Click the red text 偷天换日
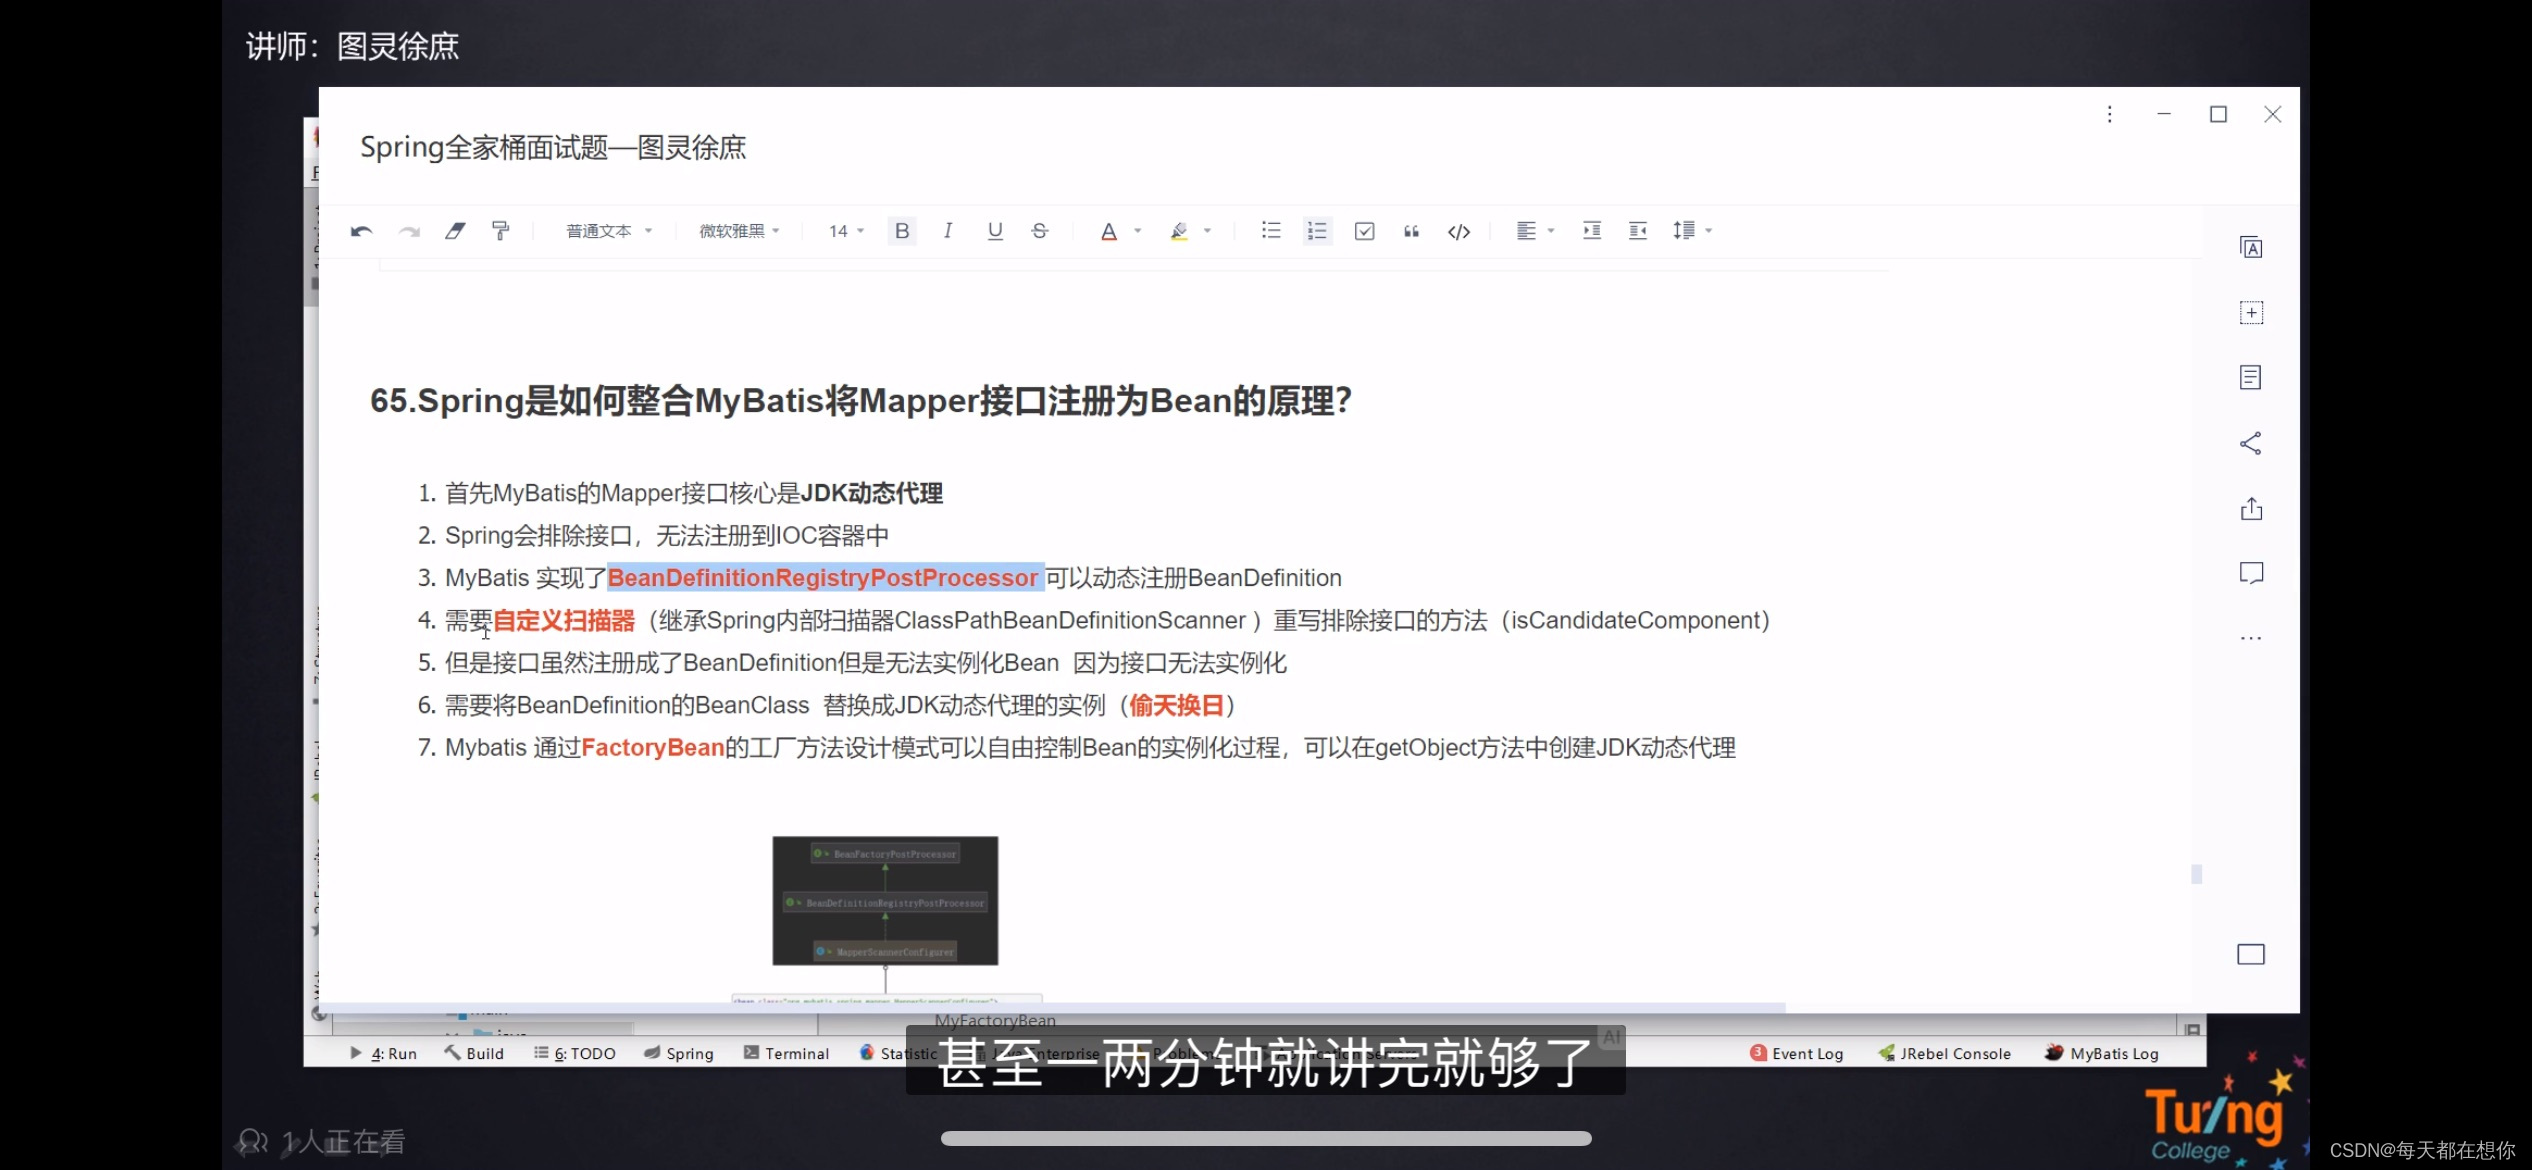The height and width of the screenshot is (1170, 2532). coord(1177,705)
